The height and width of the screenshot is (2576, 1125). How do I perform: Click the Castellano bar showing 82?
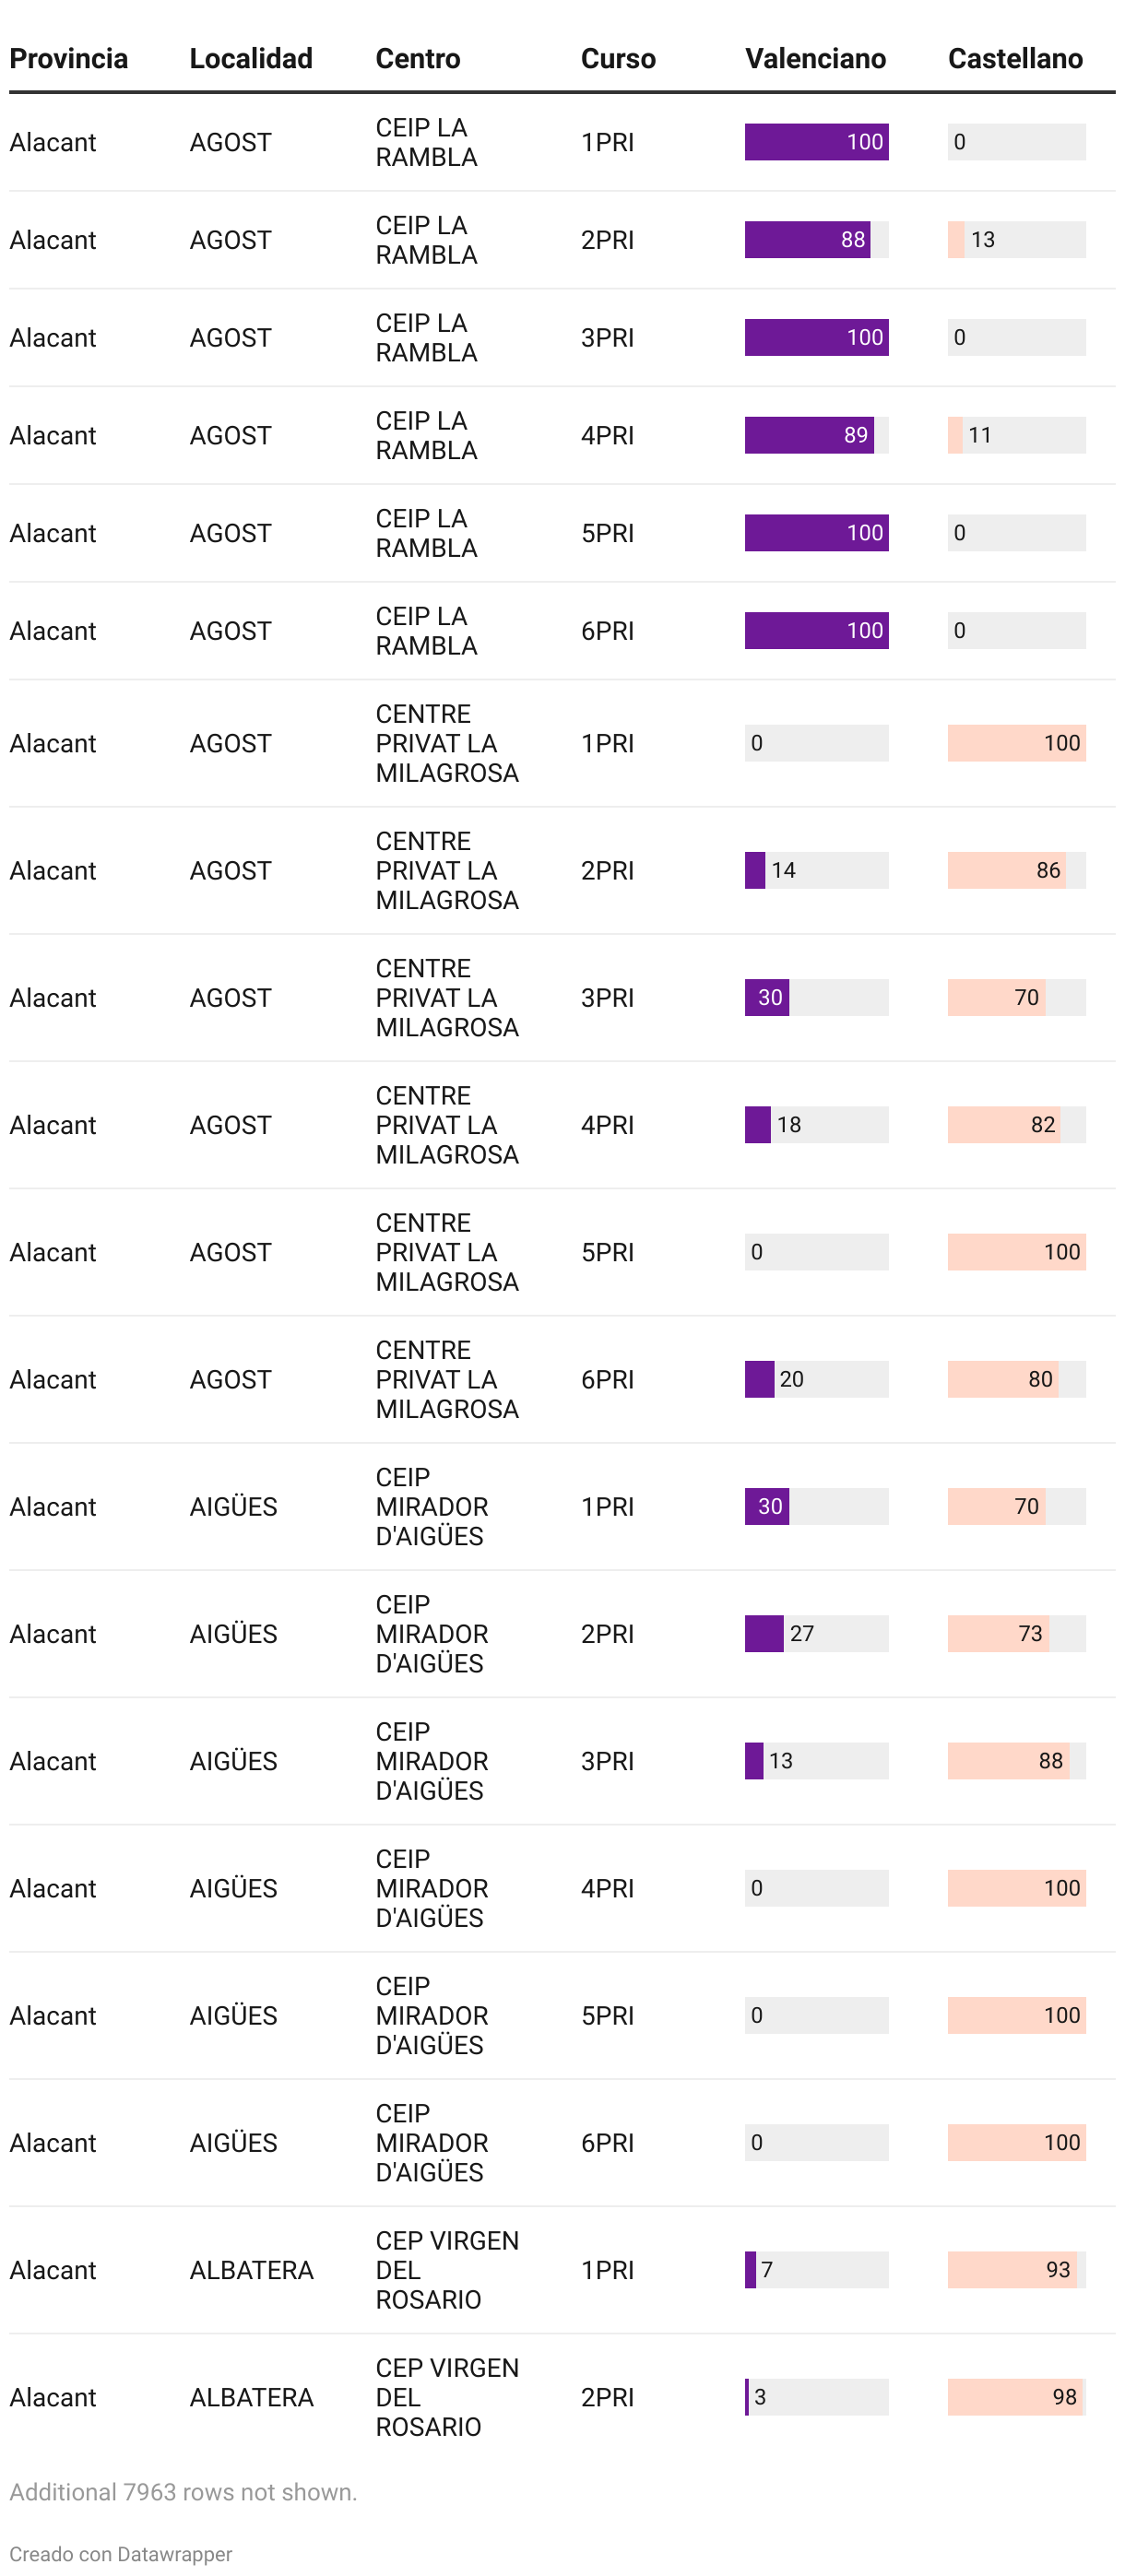1003,1124
